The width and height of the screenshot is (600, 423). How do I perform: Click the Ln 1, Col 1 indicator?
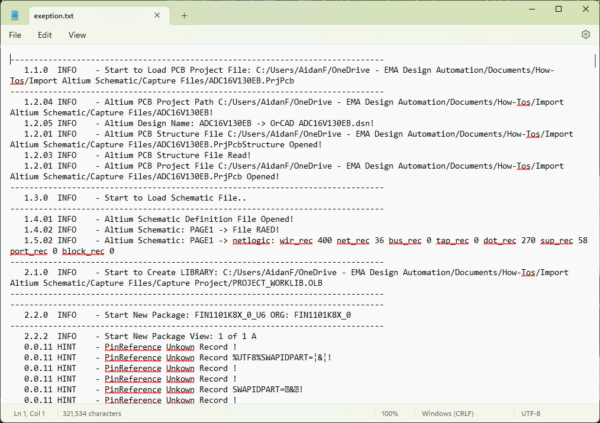(28, 413)
